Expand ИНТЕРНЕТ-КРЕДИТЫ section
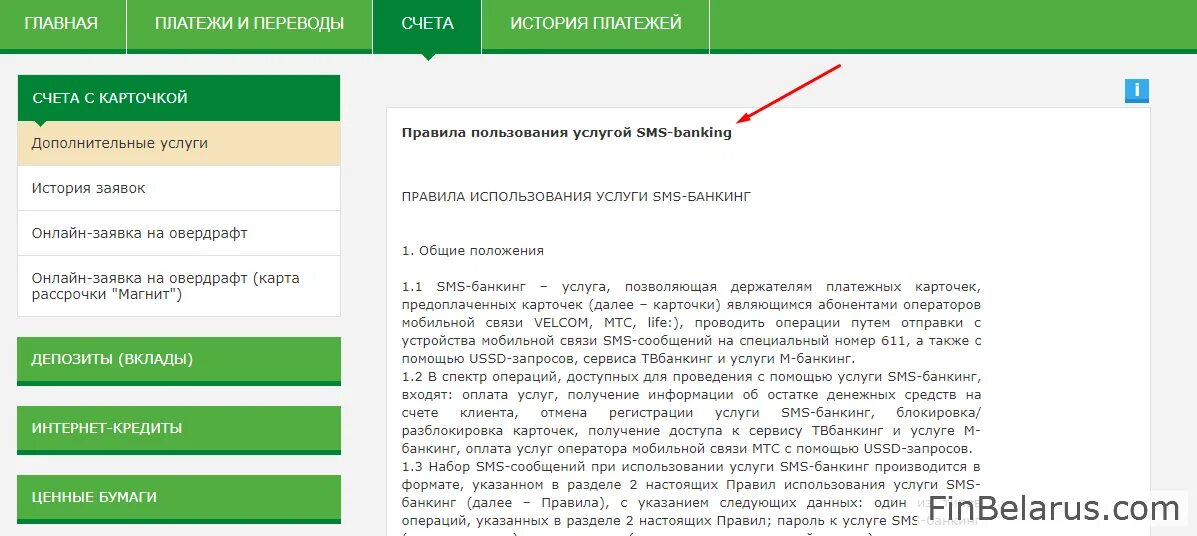Viewport: 1197px width, 536px height. [x=179, y=428]
